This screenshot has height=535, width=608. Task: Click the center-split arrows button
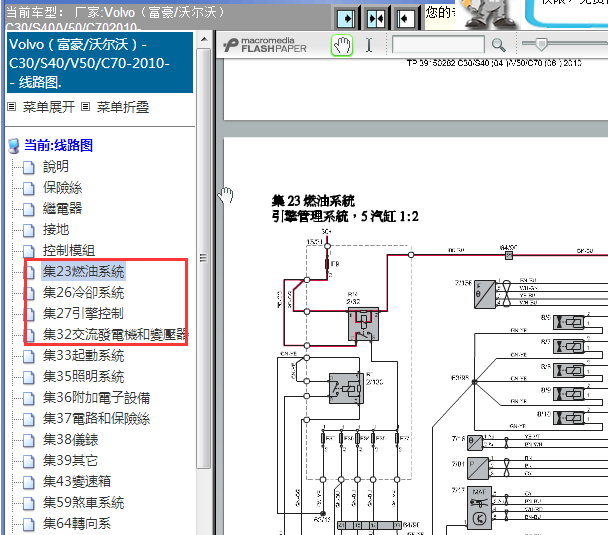click(375, 18)
